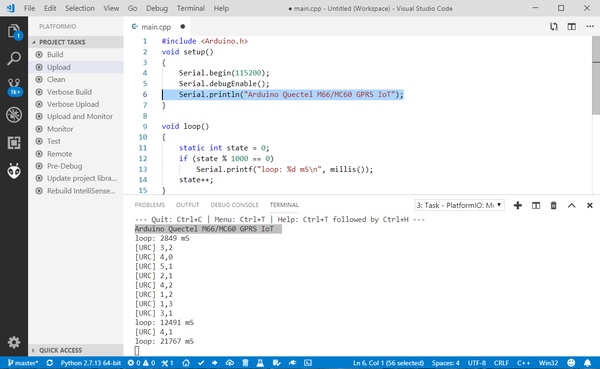Viewport: 600px width, 369px height.
Task: Change the C++ language mode
Action: [x=523, y=363]
